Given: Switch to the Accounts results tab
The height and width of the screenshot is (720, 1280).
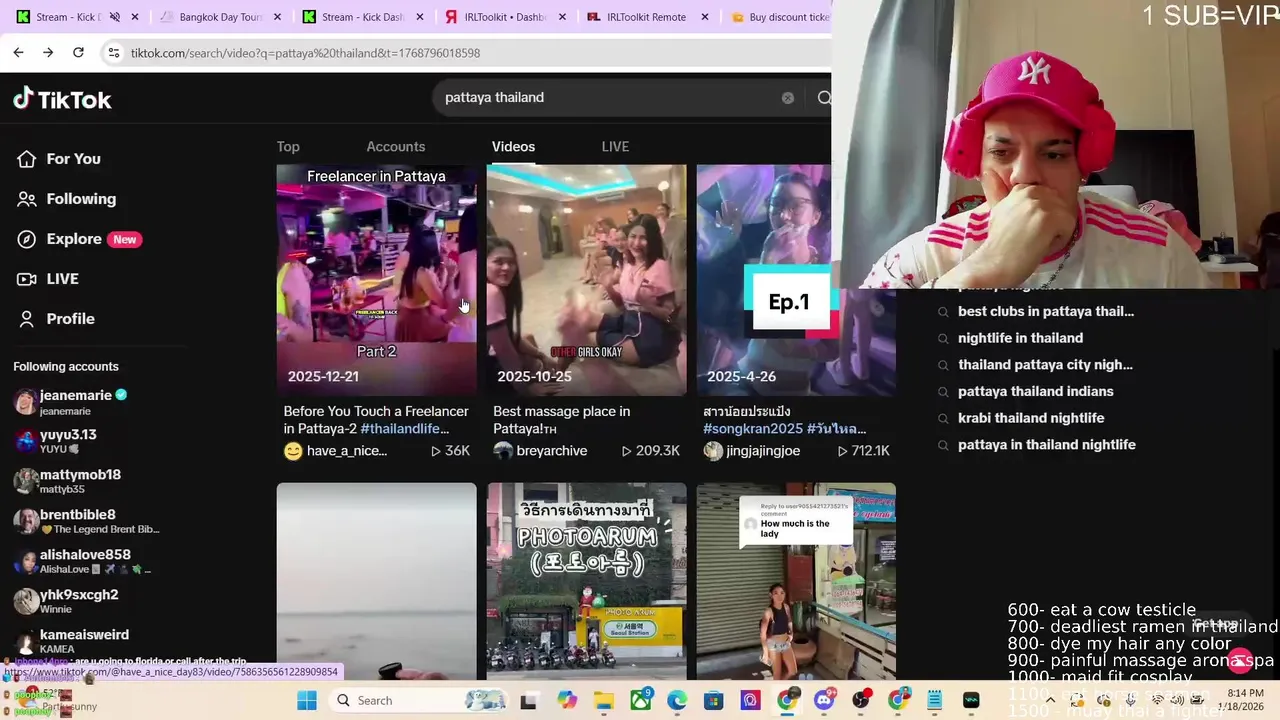Looking at the screenshot, I should [396, 147].
